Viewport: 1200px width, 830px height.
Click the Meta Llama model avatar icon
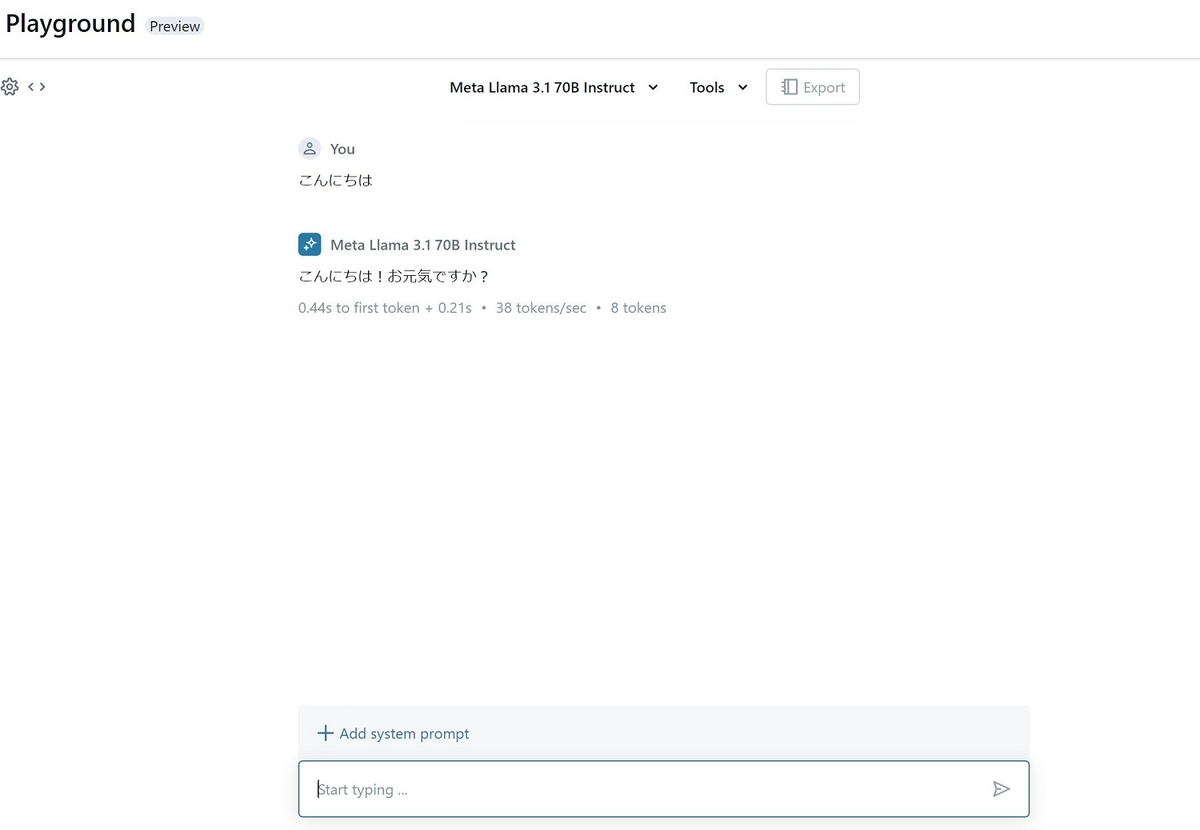[309, 243]
